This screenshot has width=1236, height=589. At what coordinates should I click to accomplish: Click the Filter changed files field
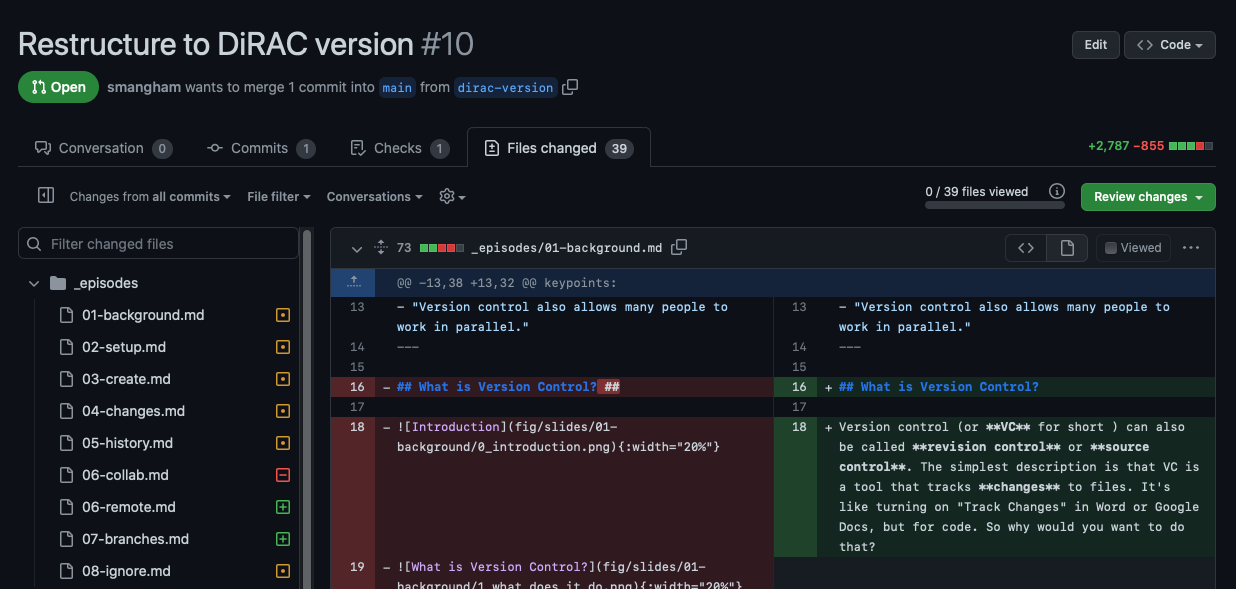coord(158,243)
